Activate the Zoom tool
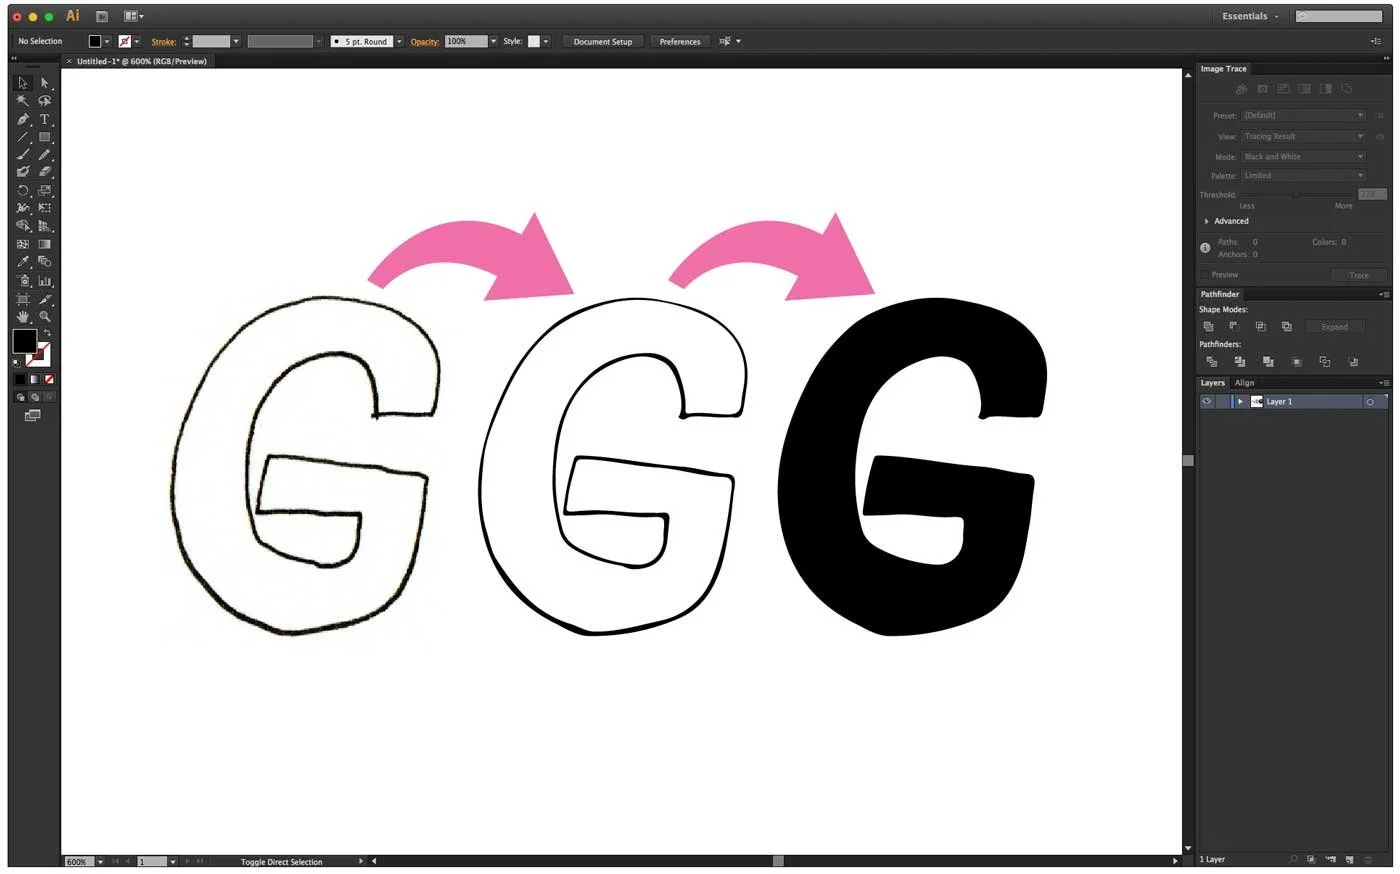 [x=45, y=316]
